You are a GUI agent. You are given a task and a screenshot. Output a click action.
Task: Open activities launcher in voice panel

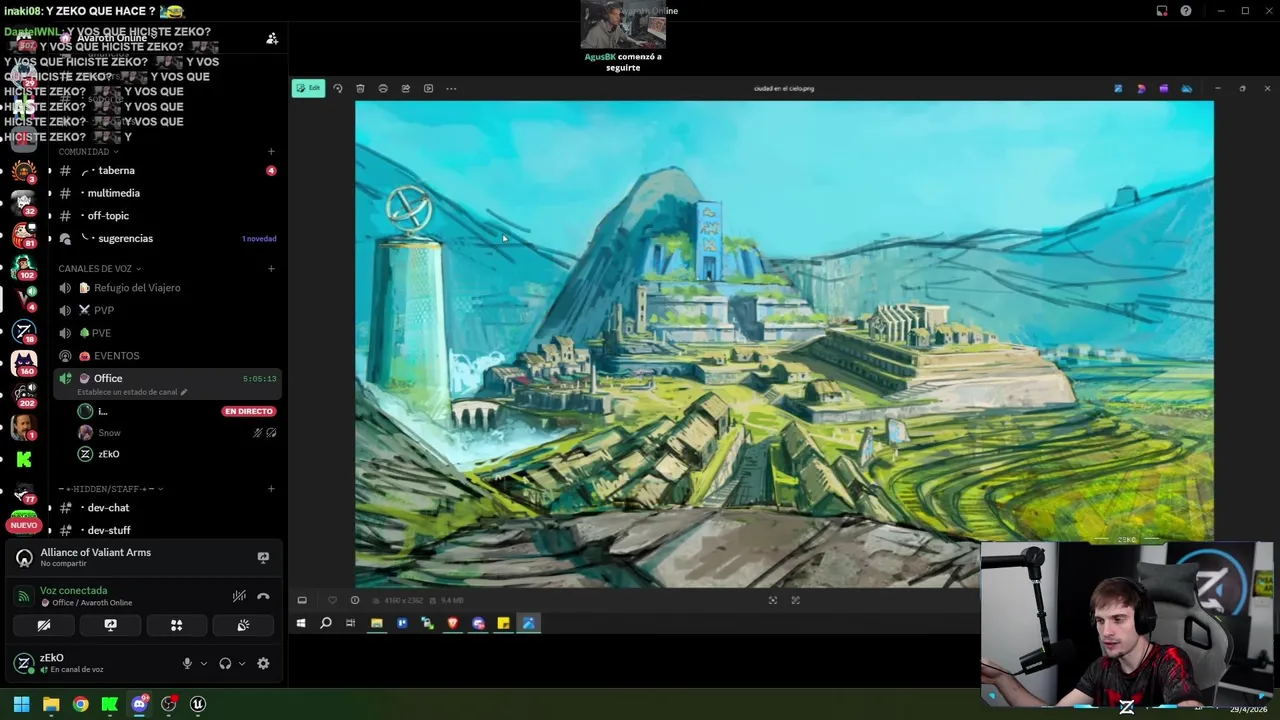[x=176, y=625]
